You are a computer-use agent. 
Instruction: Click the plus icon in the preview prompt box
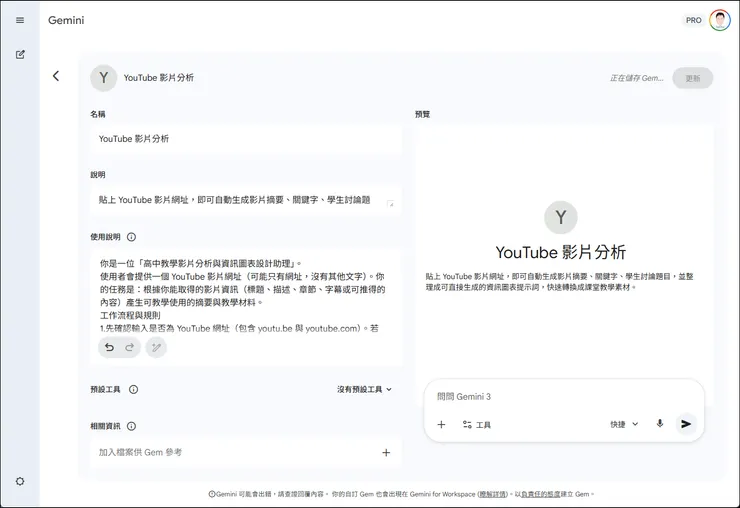[441, 424]
